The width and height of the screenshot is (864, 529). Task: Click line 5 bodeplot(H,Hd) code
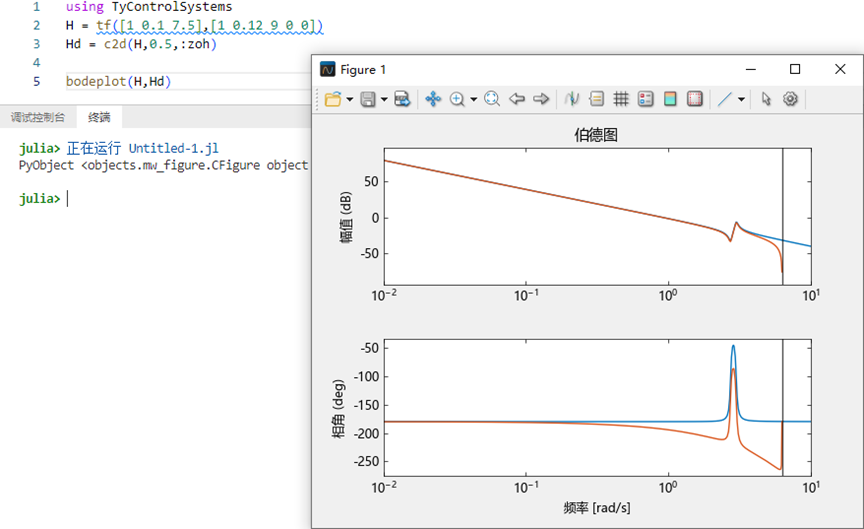[118, 82]
